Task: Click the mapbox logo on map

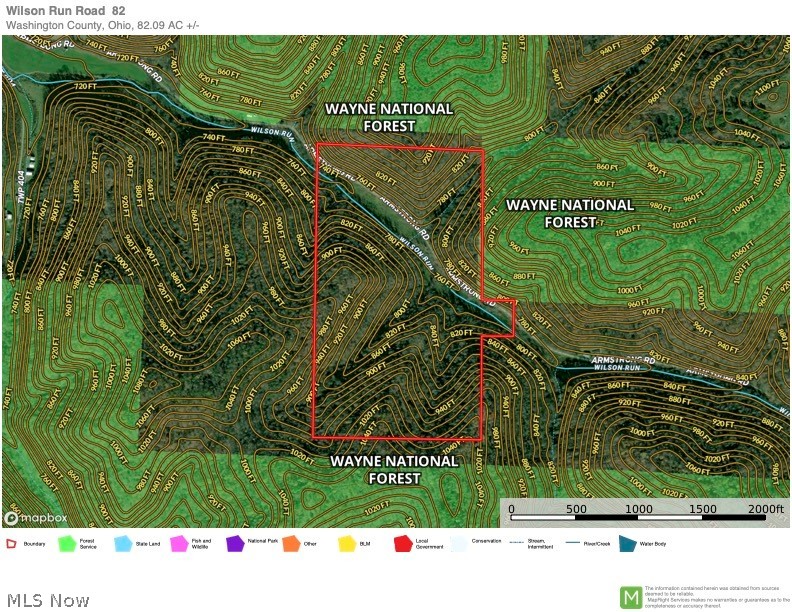Action: tap(36, 518)
